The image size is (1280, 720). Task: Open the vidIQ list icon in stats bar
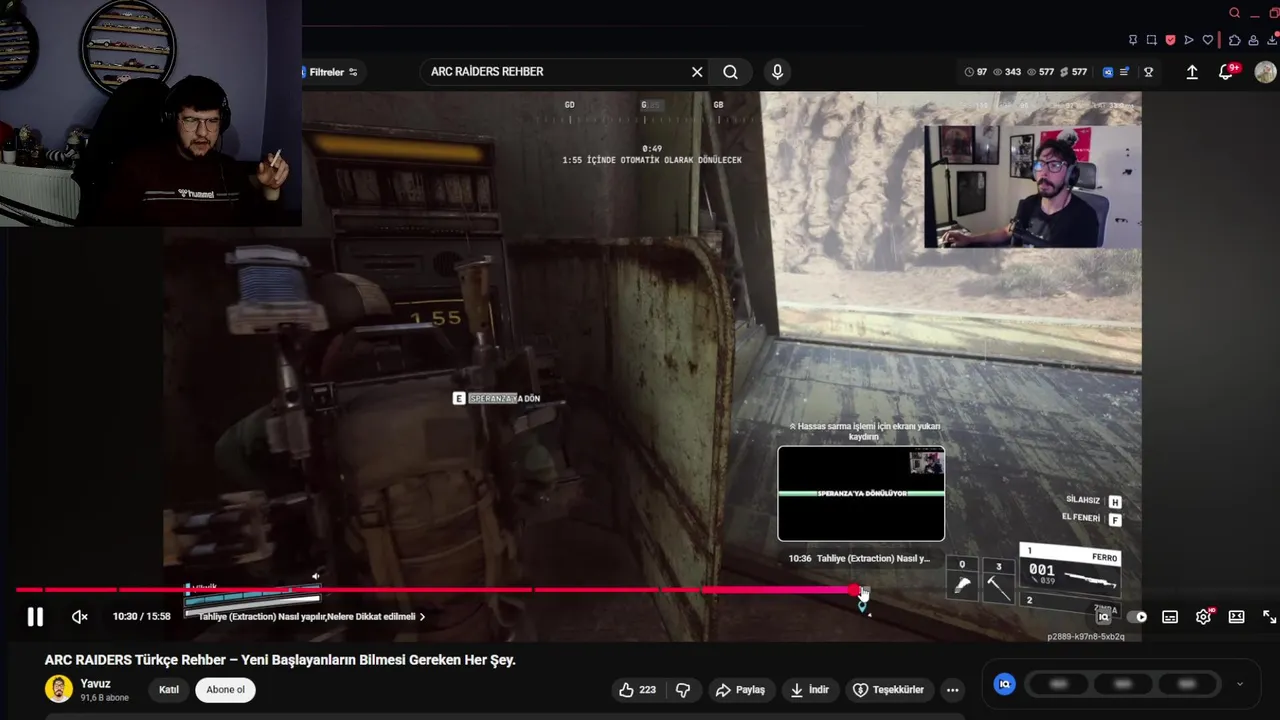coord(1125,72)
